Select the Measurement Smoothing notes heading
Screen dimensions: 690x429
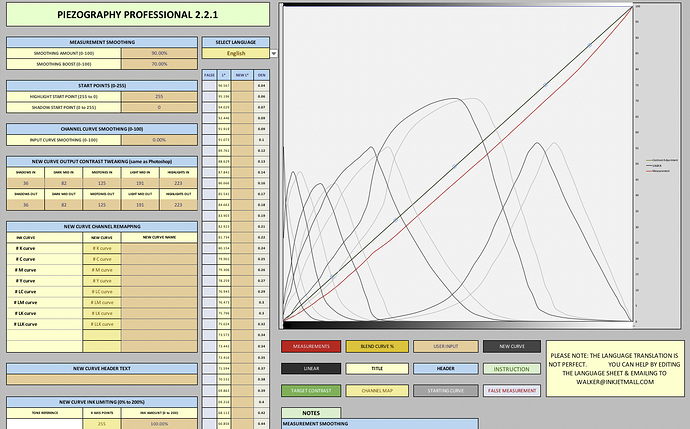coord(380,424)
